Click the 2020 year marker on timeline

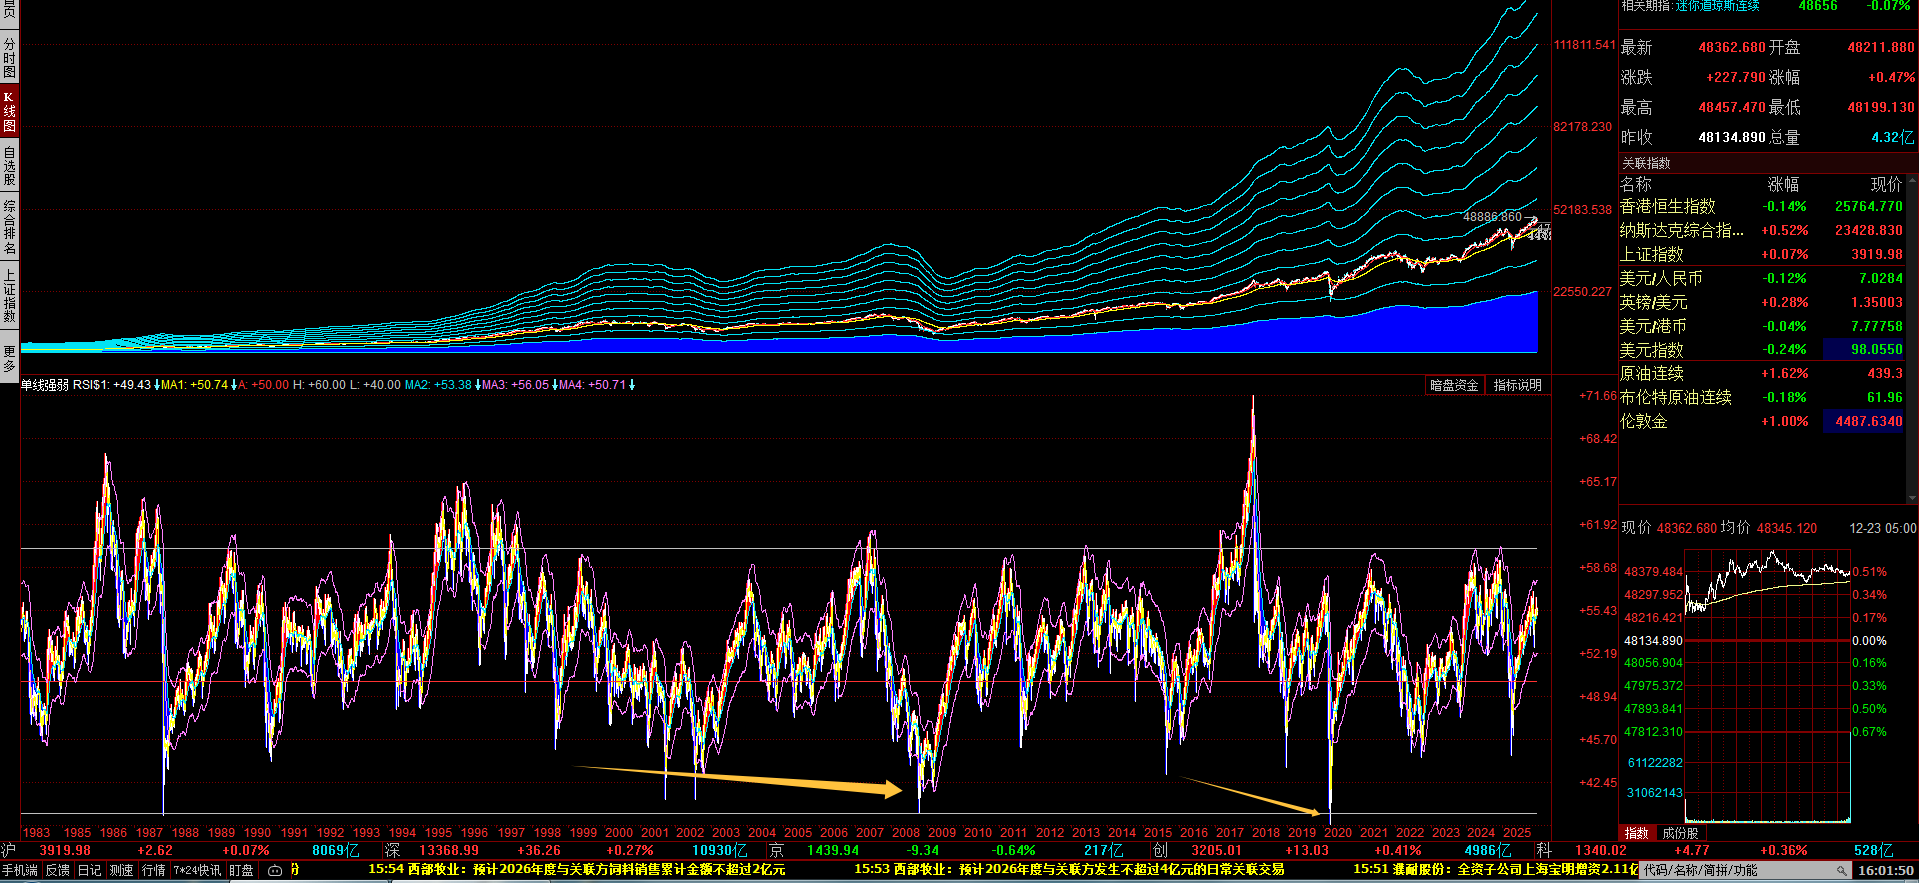click(1337, 832)
